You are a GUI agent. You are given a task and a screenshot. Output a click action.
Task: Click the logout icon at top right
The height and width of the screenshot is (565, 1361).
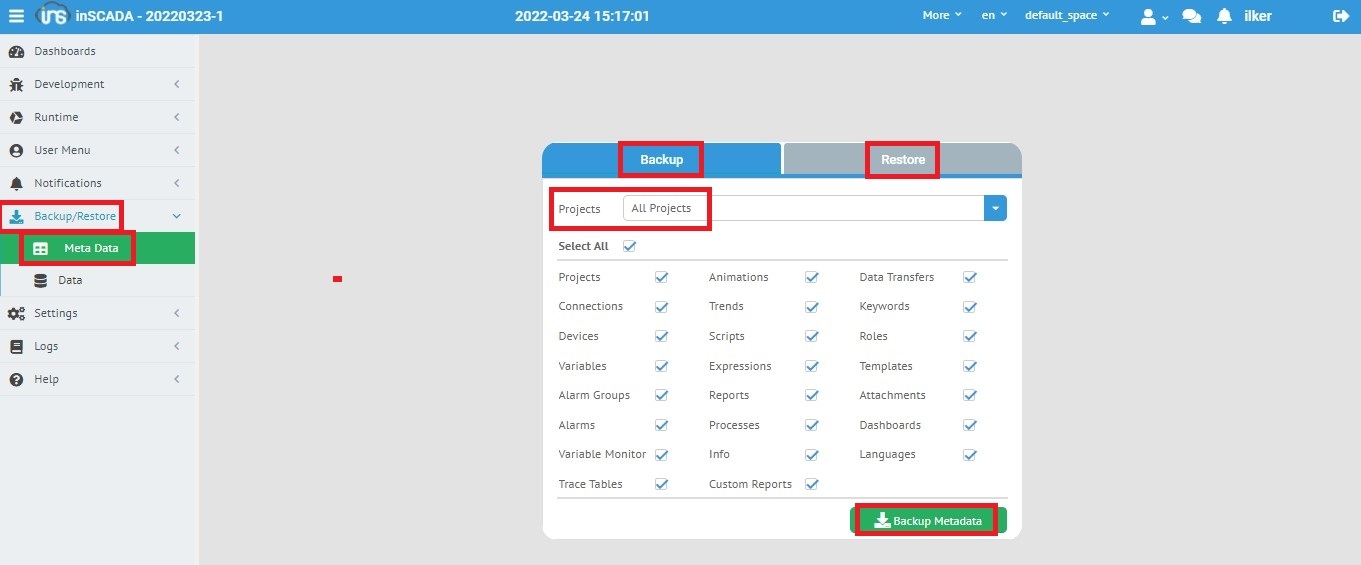1340,16
